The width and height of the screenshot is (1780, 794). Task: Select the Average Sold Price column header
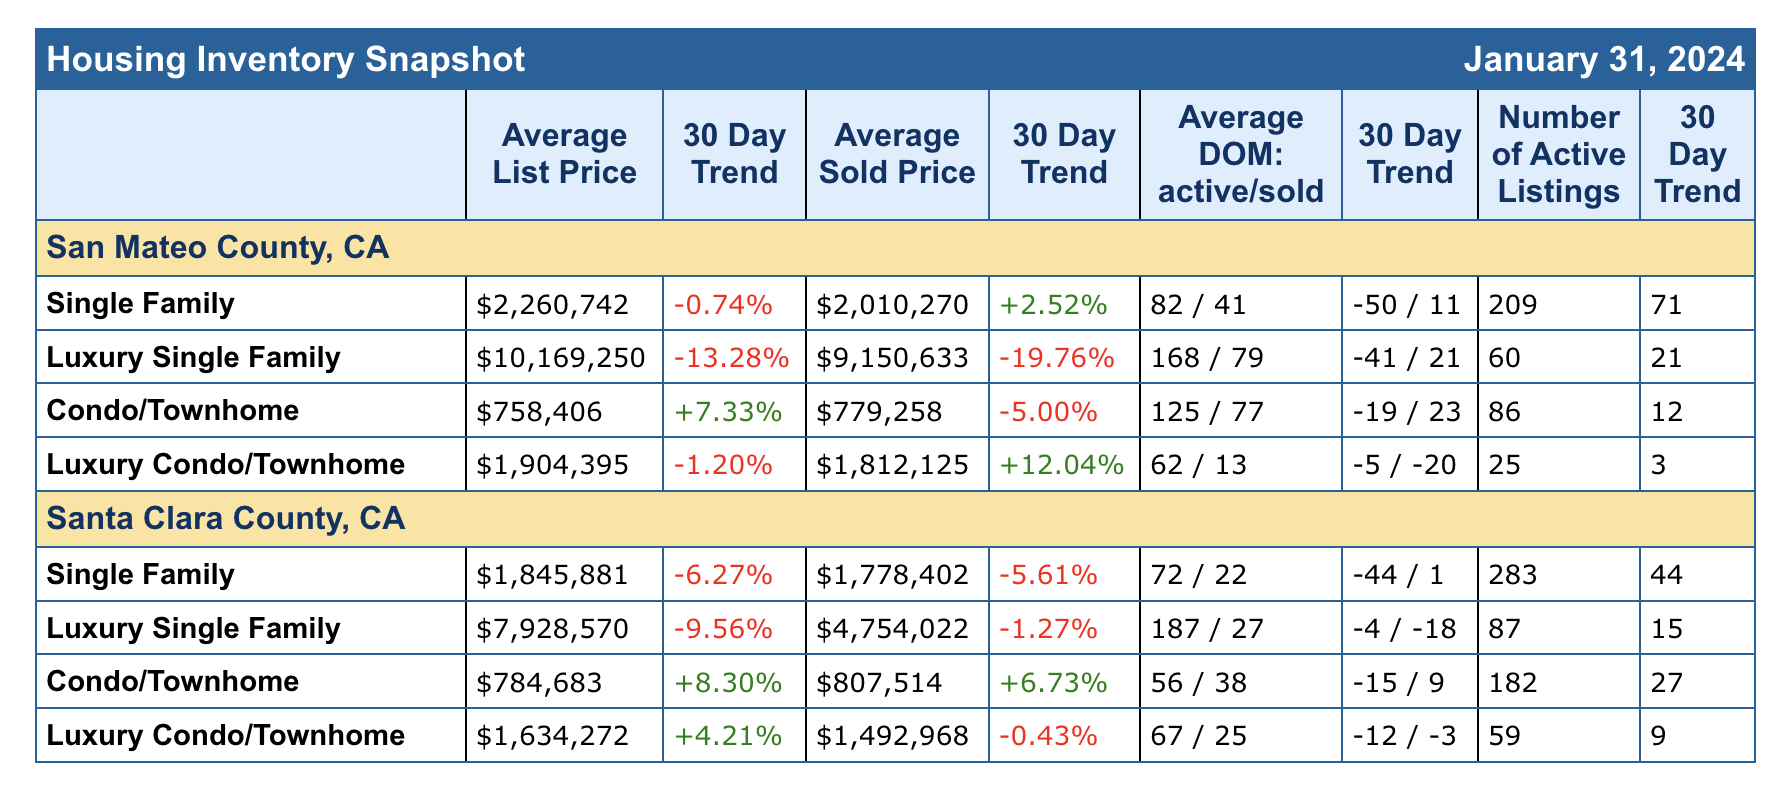(x=897, y=154)
